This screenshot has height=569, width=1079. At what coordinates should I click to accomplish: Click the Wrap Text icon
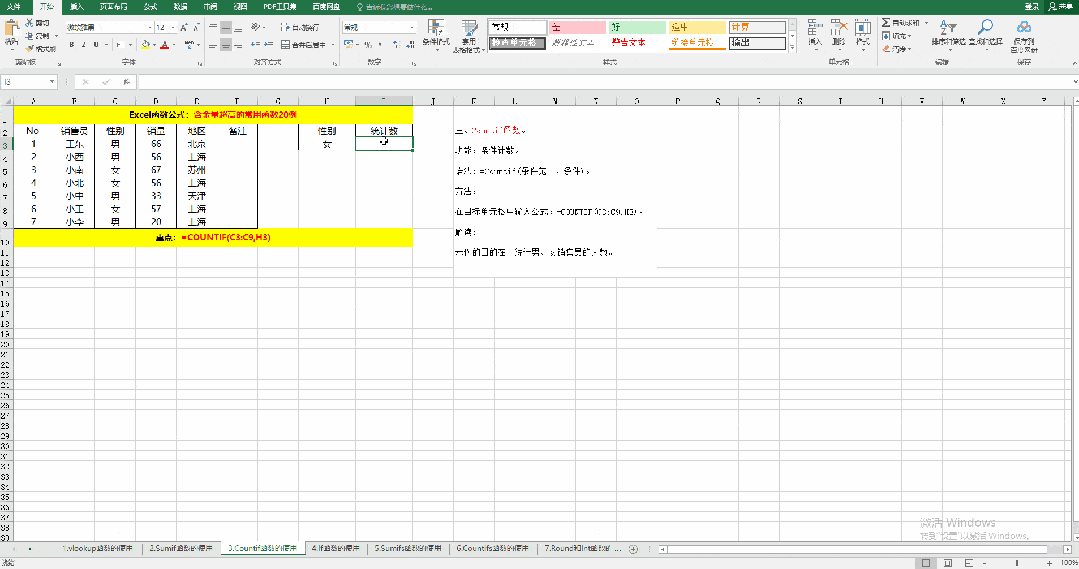click(285, 28)
